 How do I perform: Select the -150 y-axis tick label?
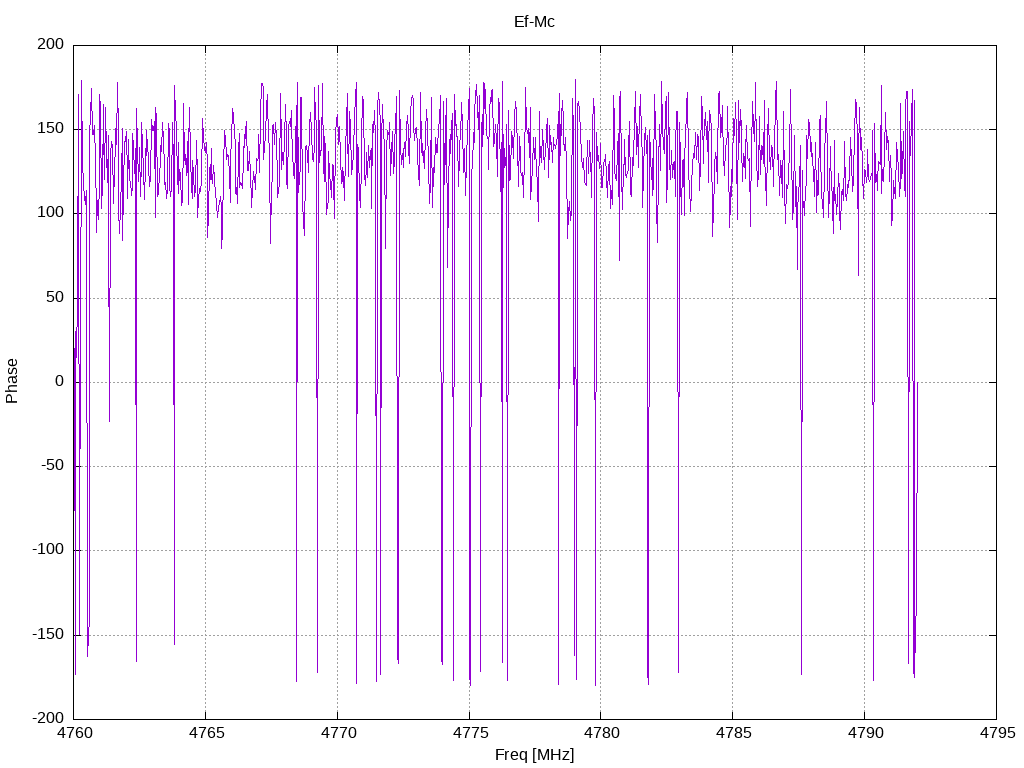pyautogui.click(x=48, y=634)
